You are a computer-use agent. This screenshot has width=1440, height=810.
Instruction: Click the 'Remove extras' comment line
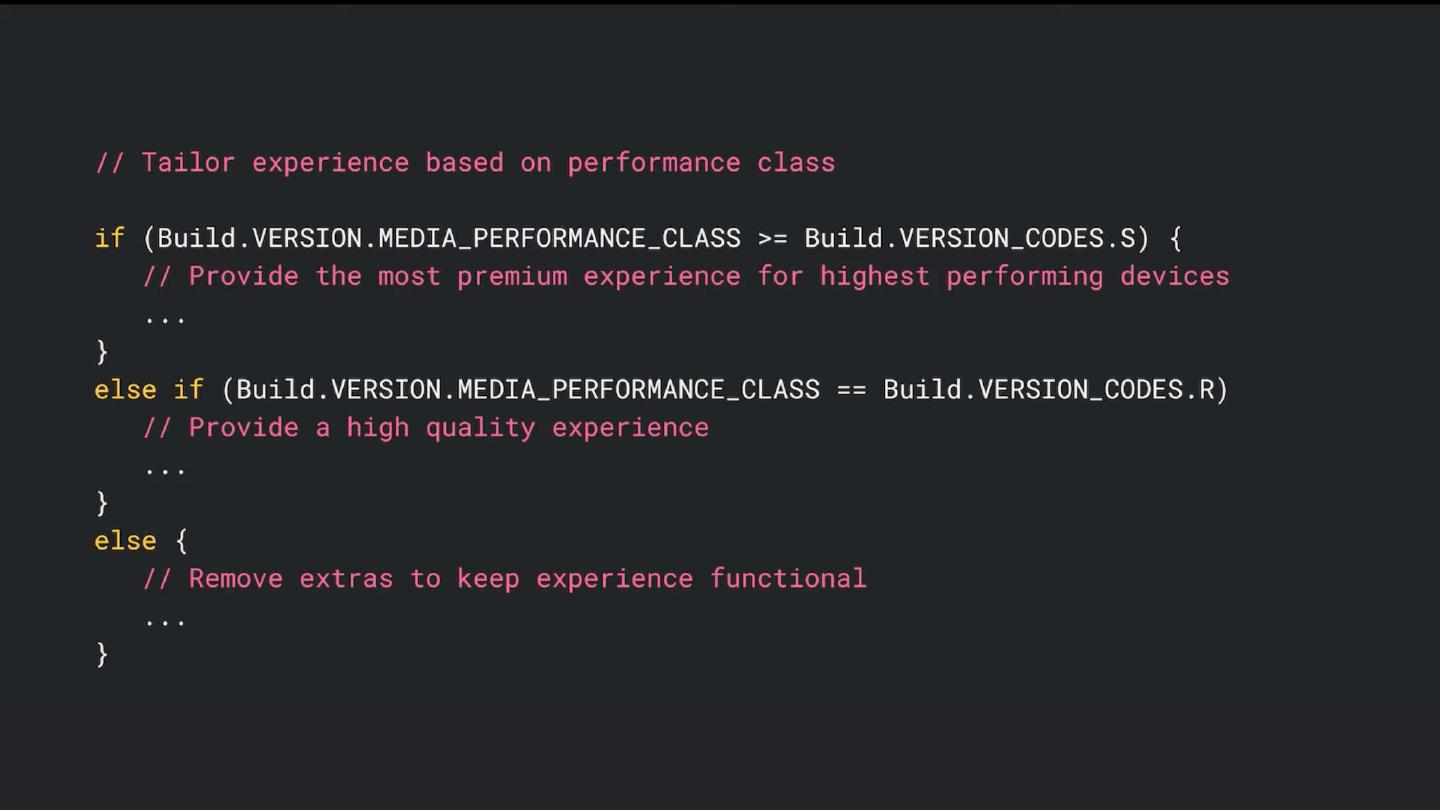click(505, 579)
